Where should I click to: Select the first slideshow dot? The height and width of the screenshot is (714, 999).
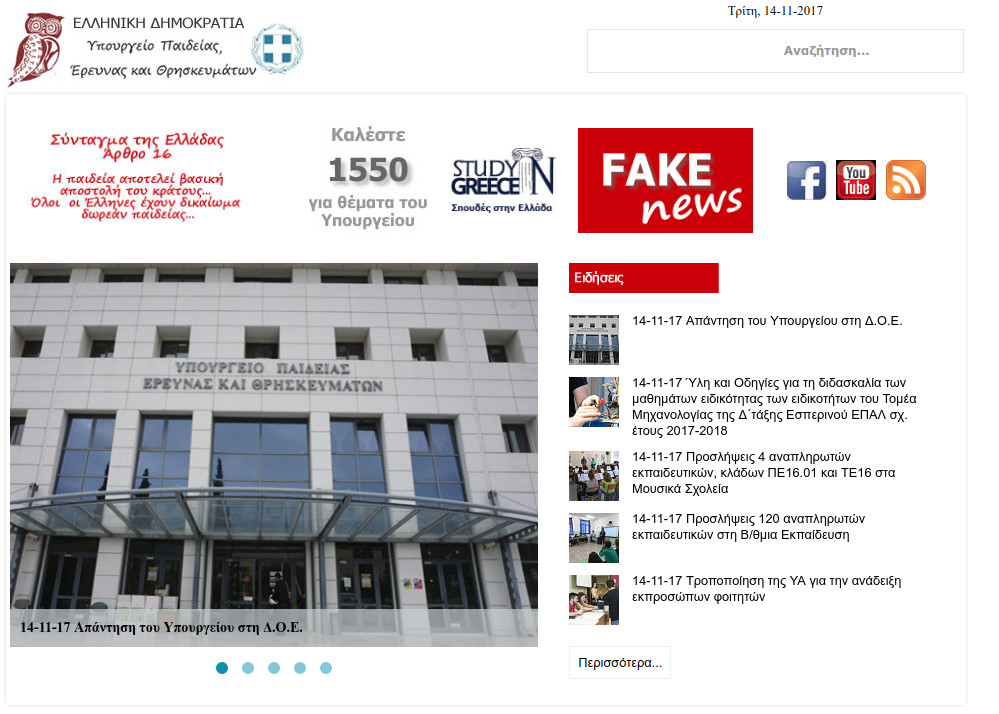[222, 668]
